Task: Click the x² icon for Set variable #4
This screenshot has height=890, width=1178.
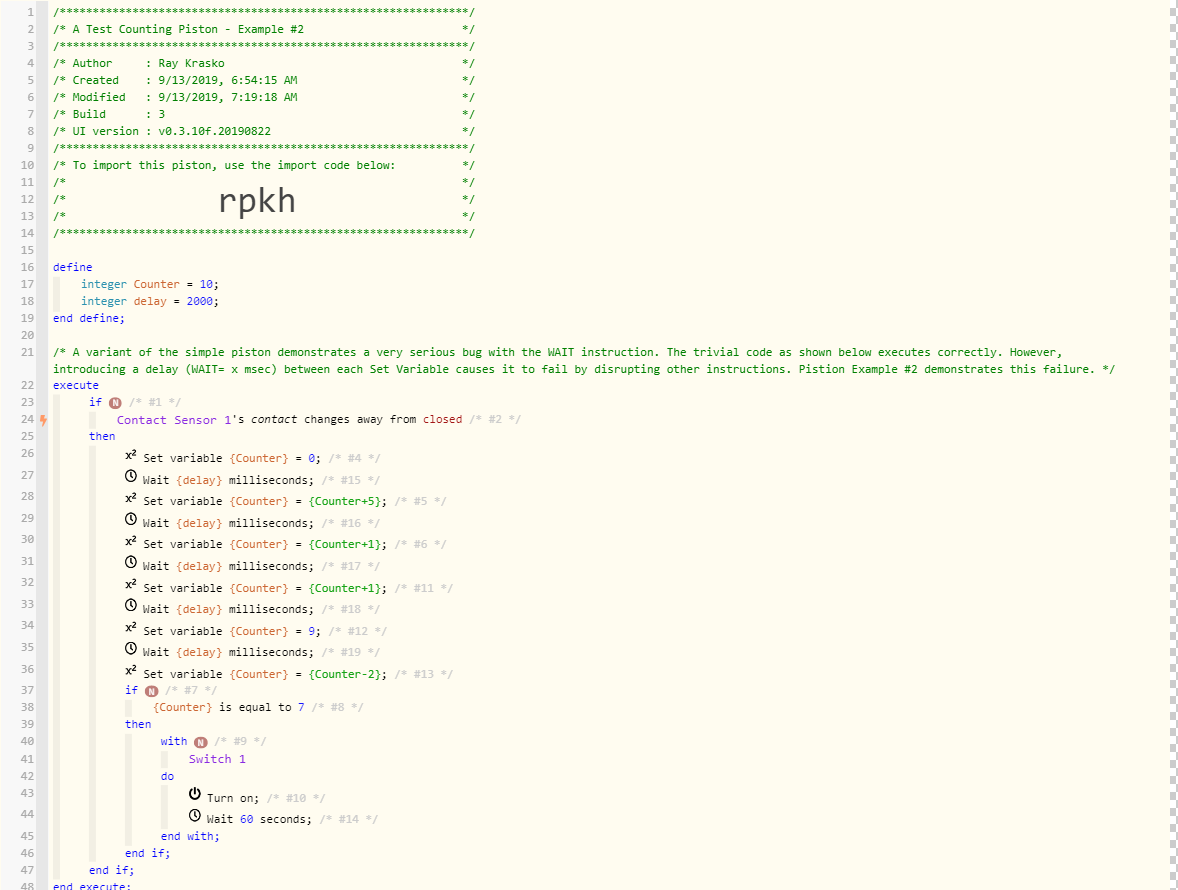Action: point(131,455)
